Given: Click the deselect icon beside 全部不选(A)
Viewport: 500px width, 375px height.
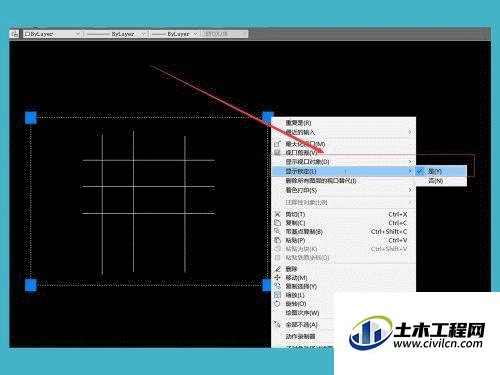Looking at the screenshot, I should (x=277, y=324).
